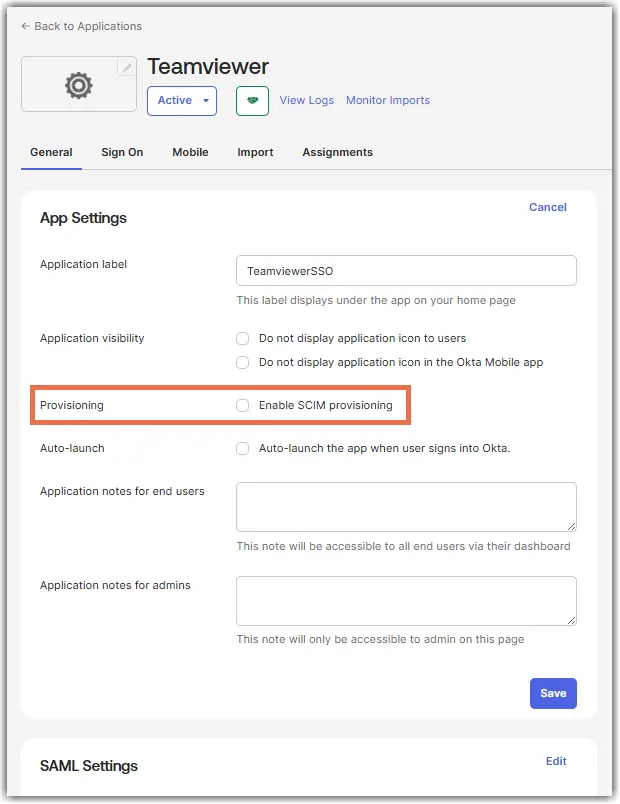The image size is (620, 804).
Task: Open Monitor Imports link
Action: click(x=388, y=100)
